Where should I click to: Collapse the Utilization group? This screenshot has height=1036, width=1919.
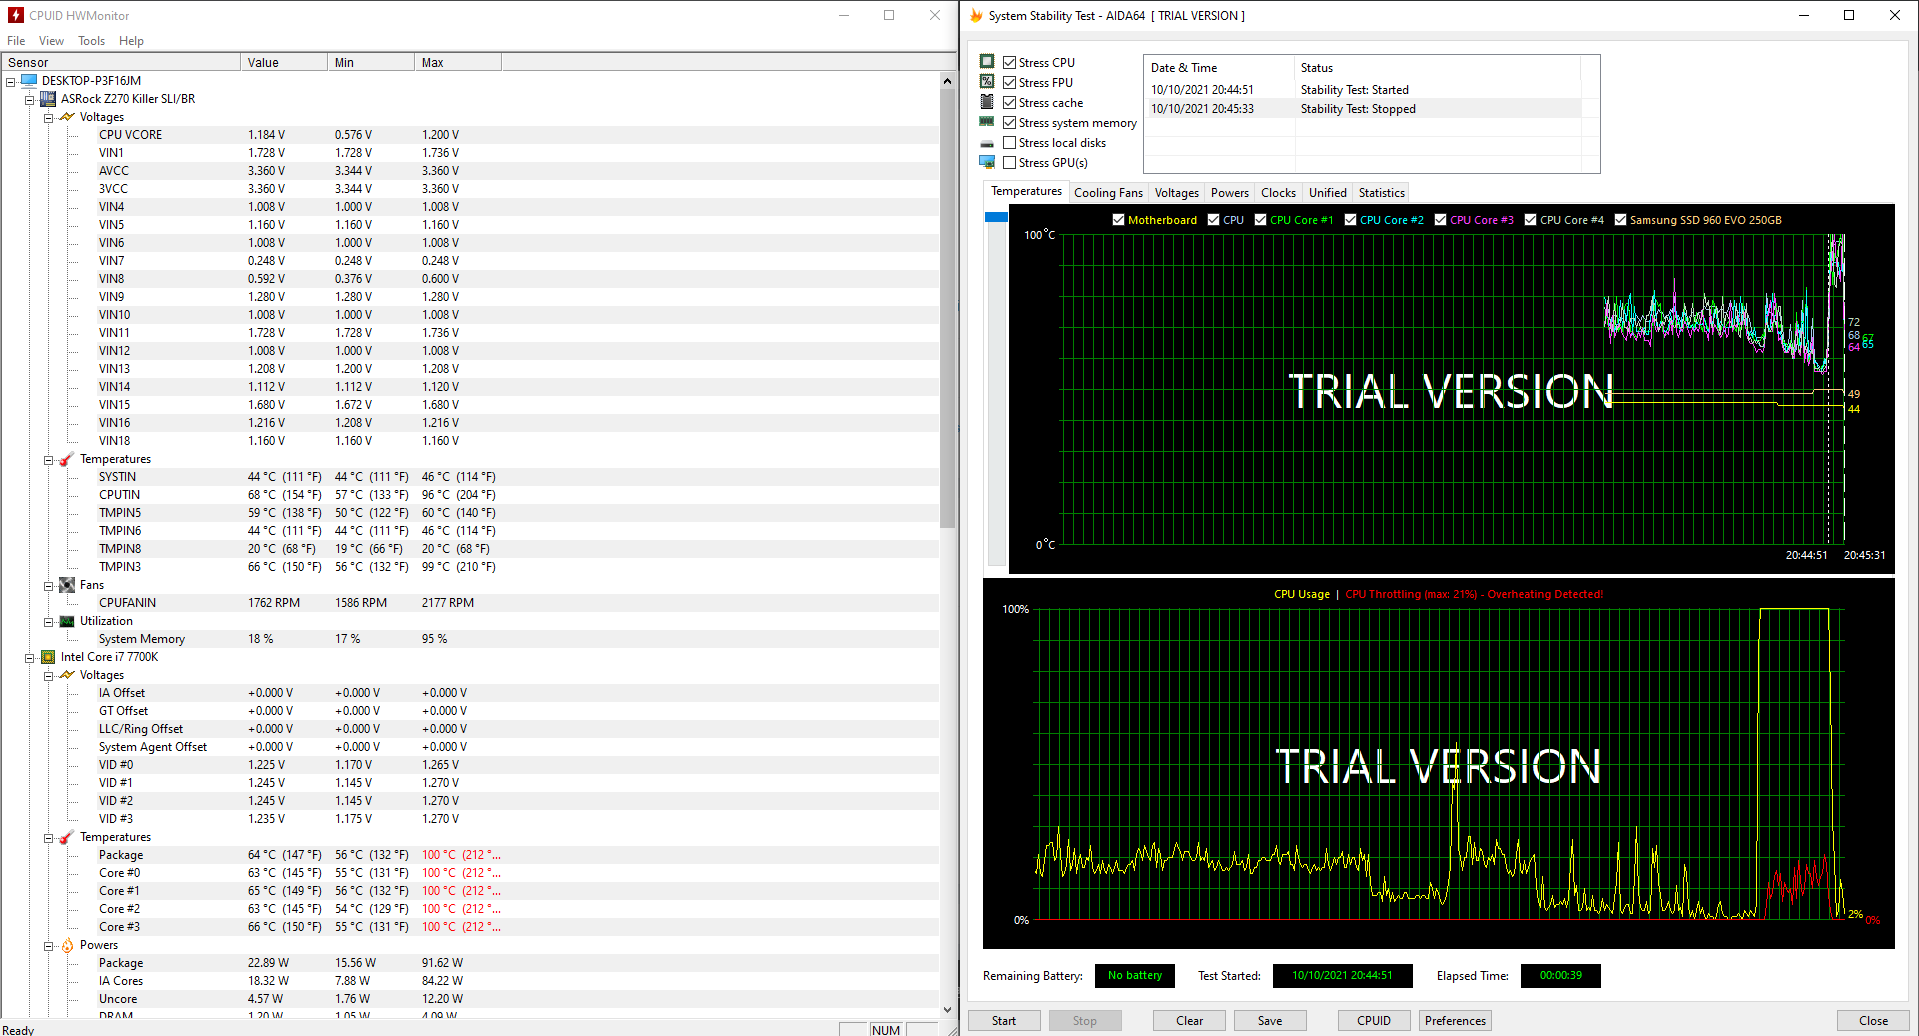tap(48, 621)
